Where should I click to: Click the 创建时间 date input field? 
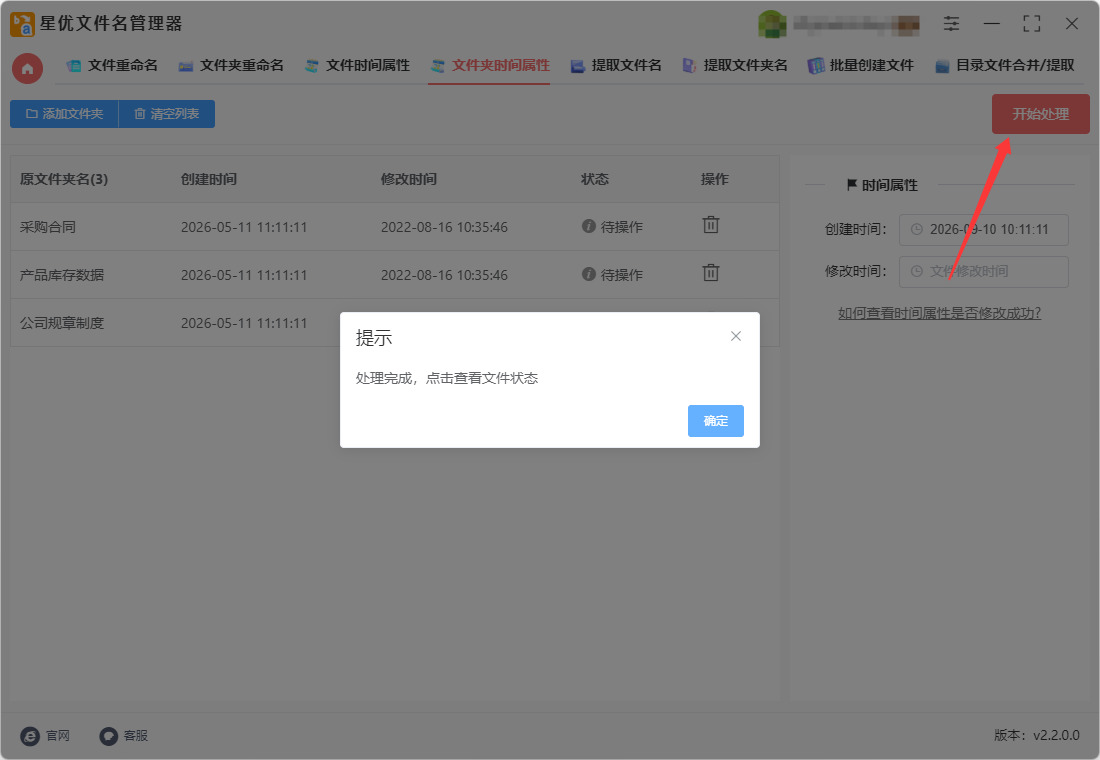(984, 229)
